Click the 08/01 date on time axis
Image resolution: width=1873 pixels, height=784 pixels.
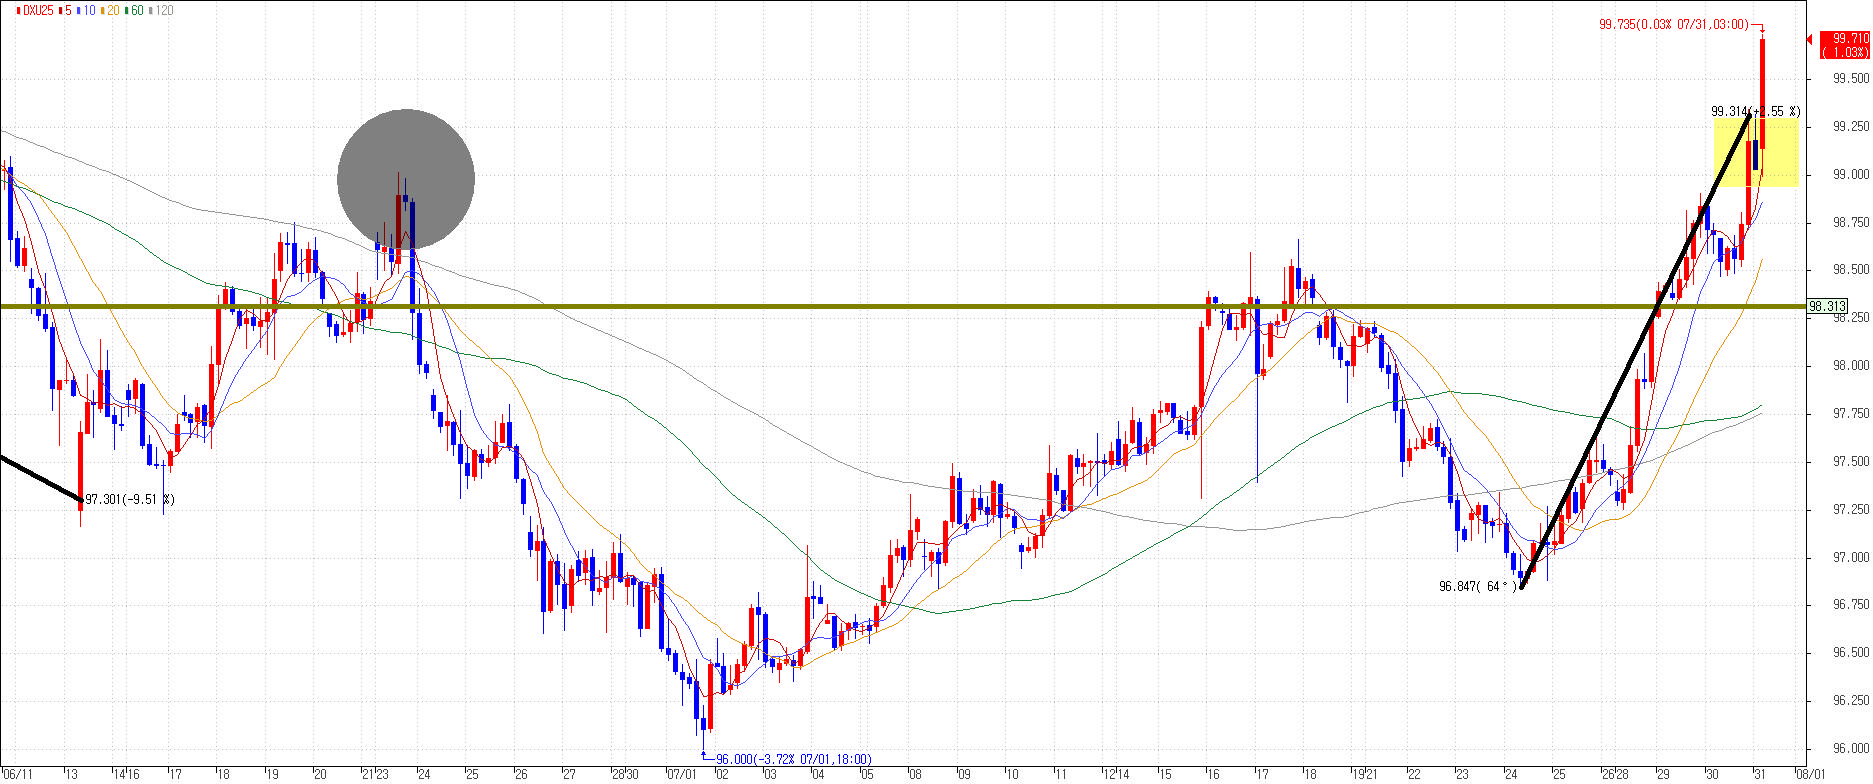pyautogui.click(x=1812, y=774)
